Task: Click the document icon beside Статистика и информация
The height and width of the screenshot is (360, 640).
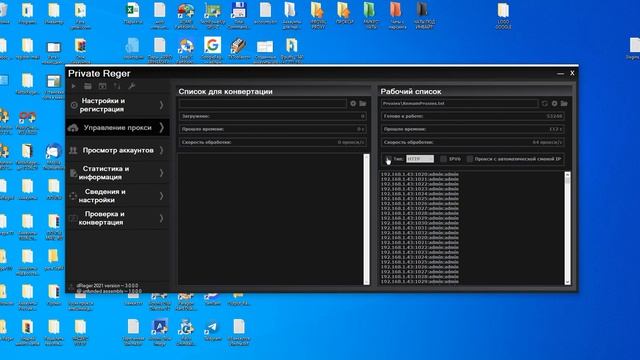Action: tap(73, 173)
